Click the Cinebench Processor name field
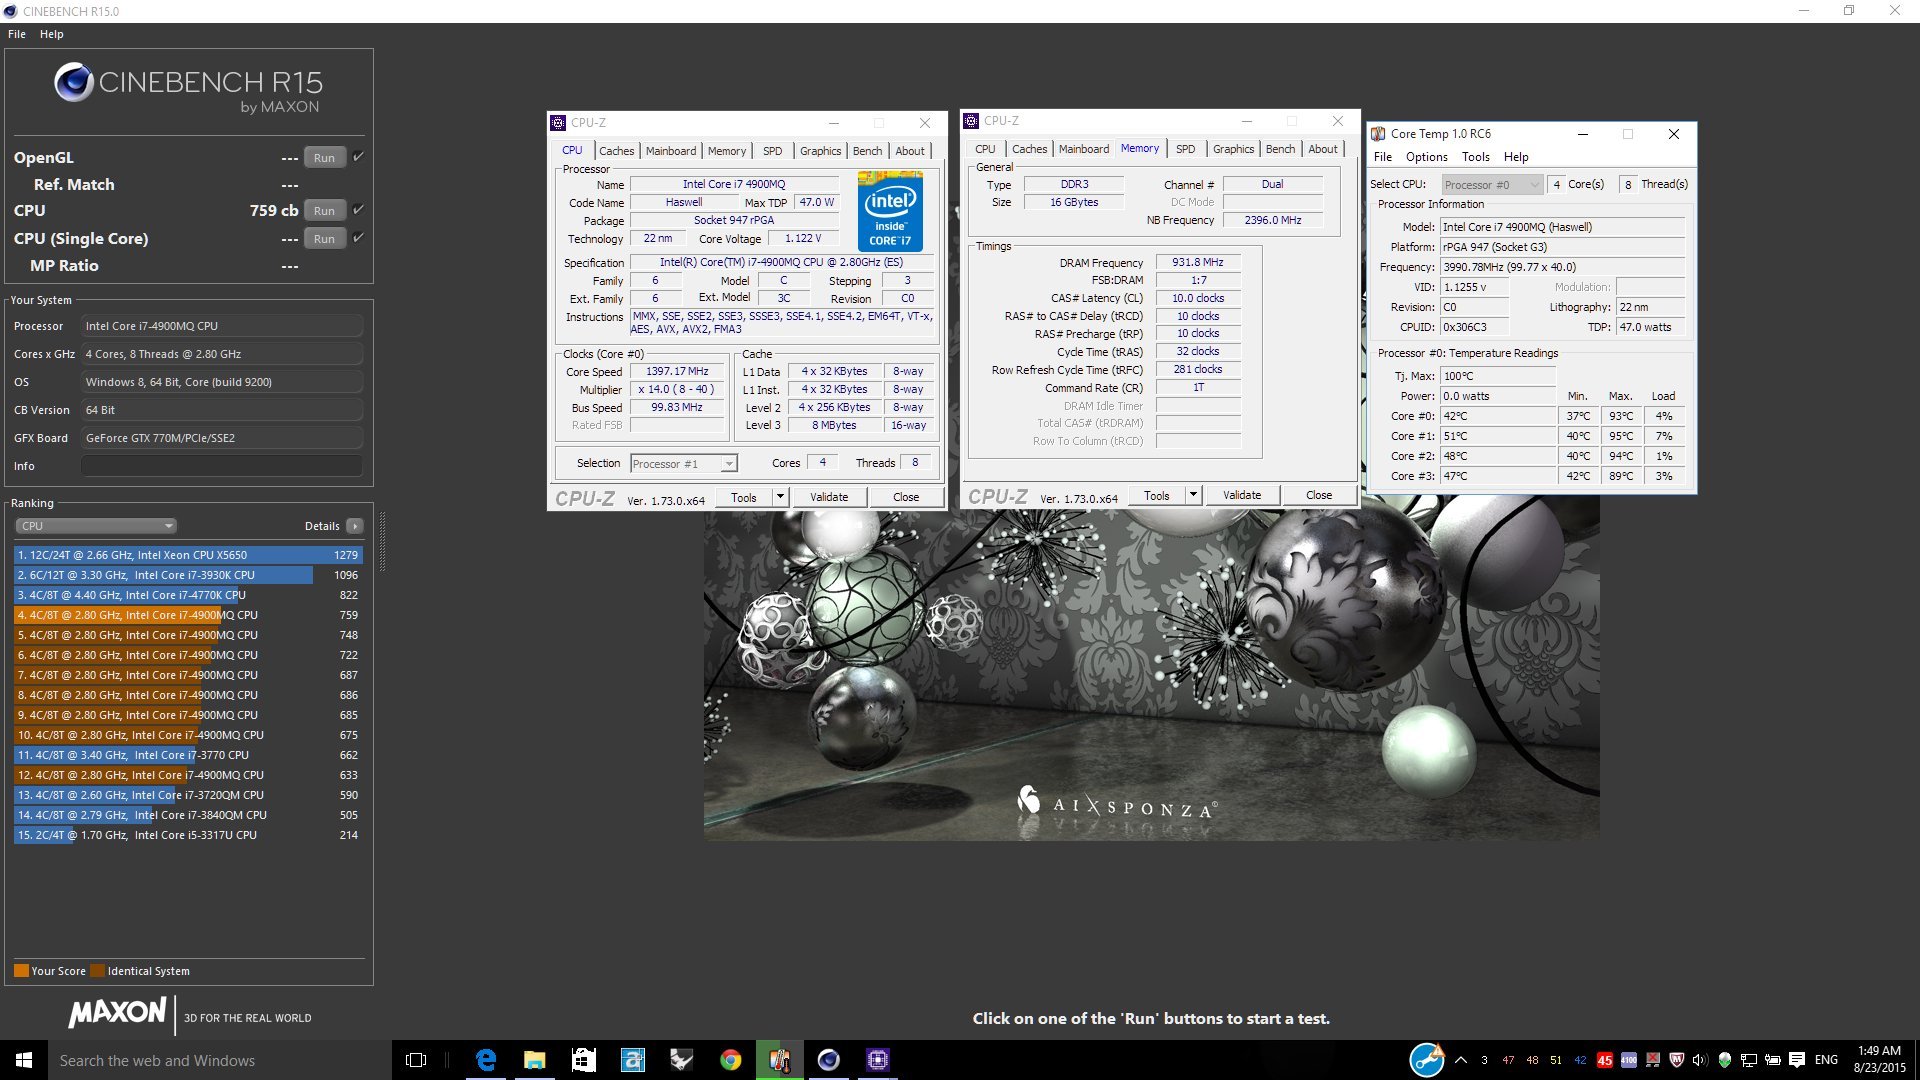This screenshot has width=1920, height=1080. [x=222, y=326]
